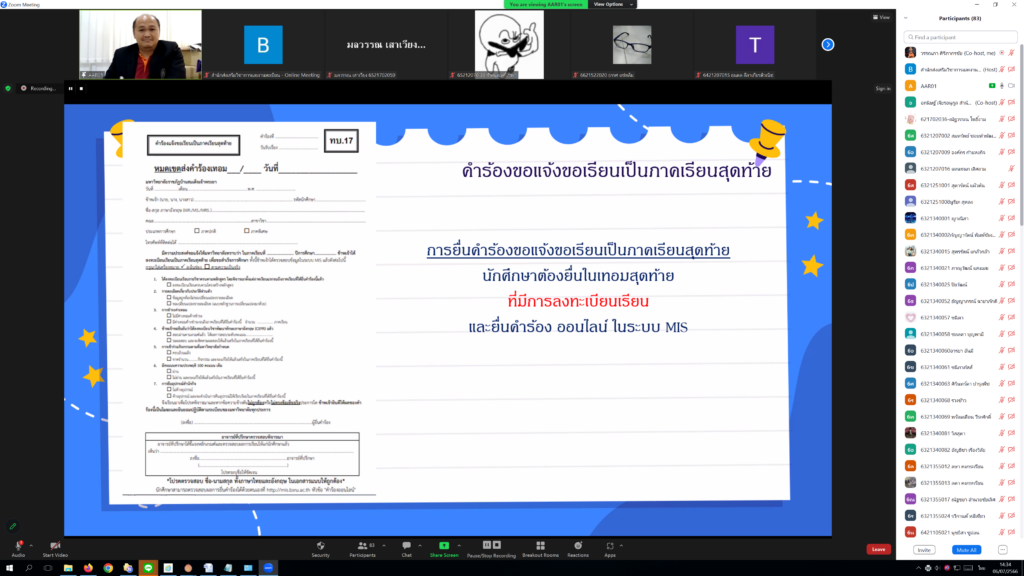The width and height of the screenshot is (1024, 576).
Task: Click the Mute All button
Action: click(x=966, y=550)
